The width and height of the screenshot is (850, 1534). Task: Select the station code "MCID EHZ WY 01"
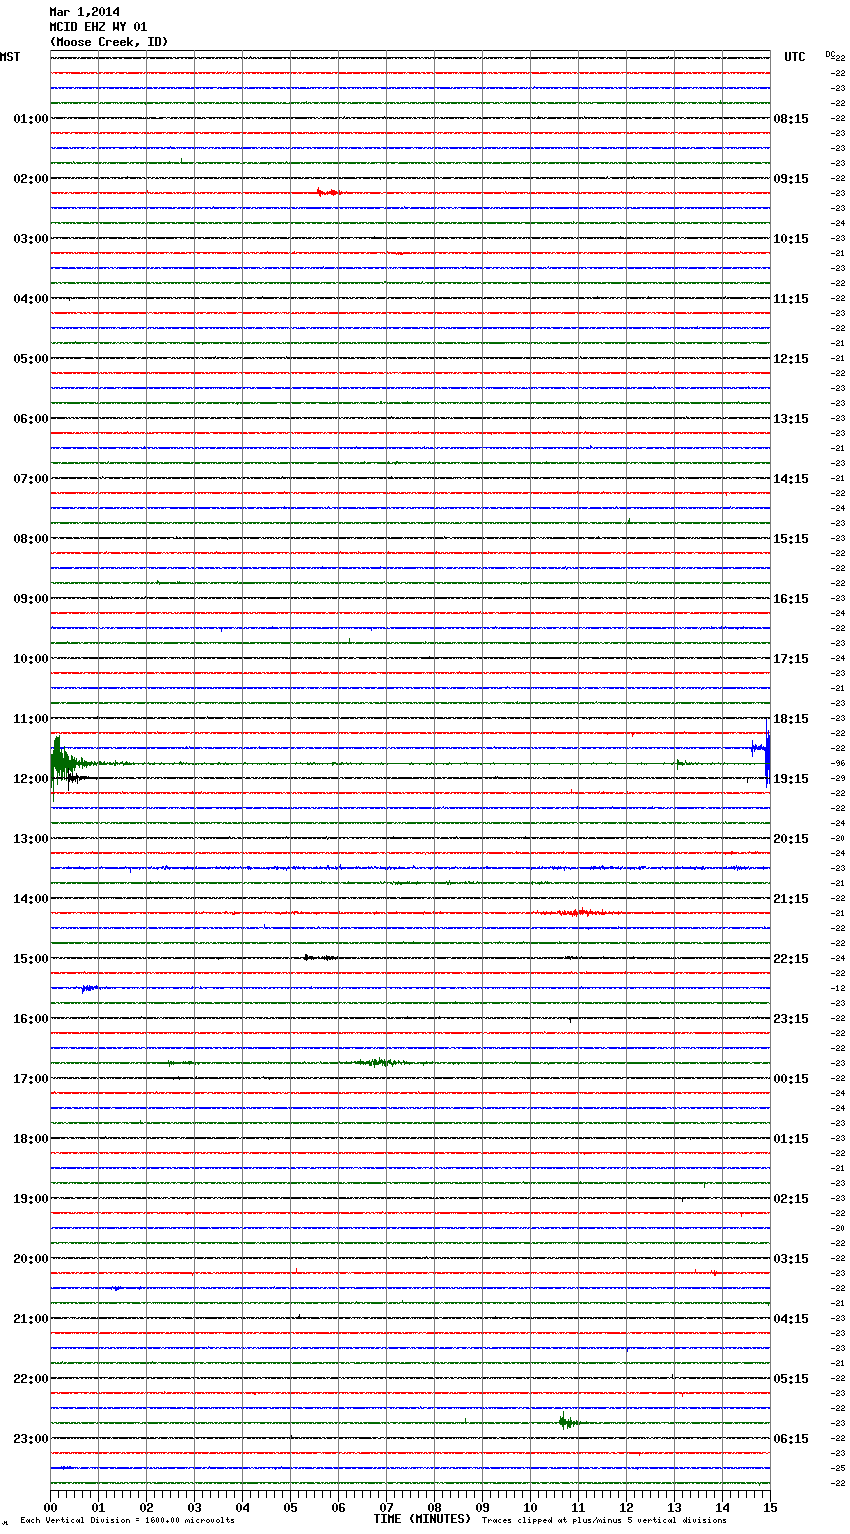click(x=98, y=27)
